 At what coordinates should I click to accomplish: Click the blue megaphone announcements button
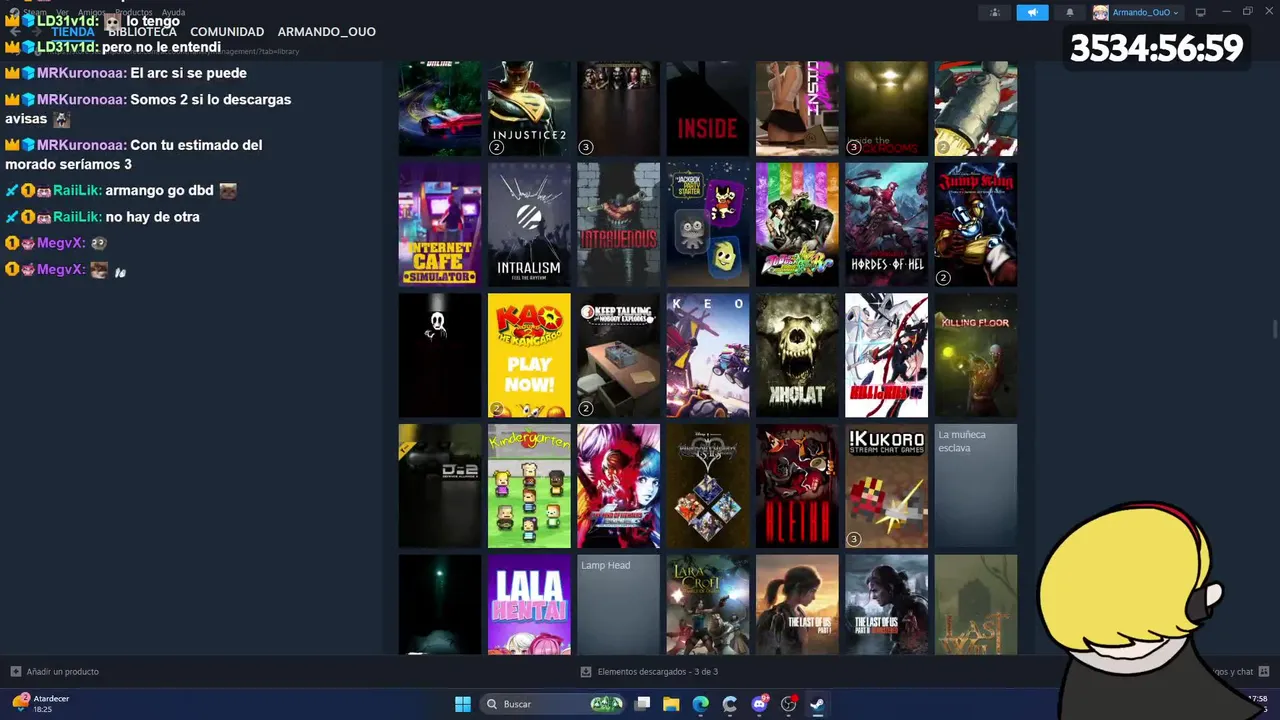tap(1032, 12)
